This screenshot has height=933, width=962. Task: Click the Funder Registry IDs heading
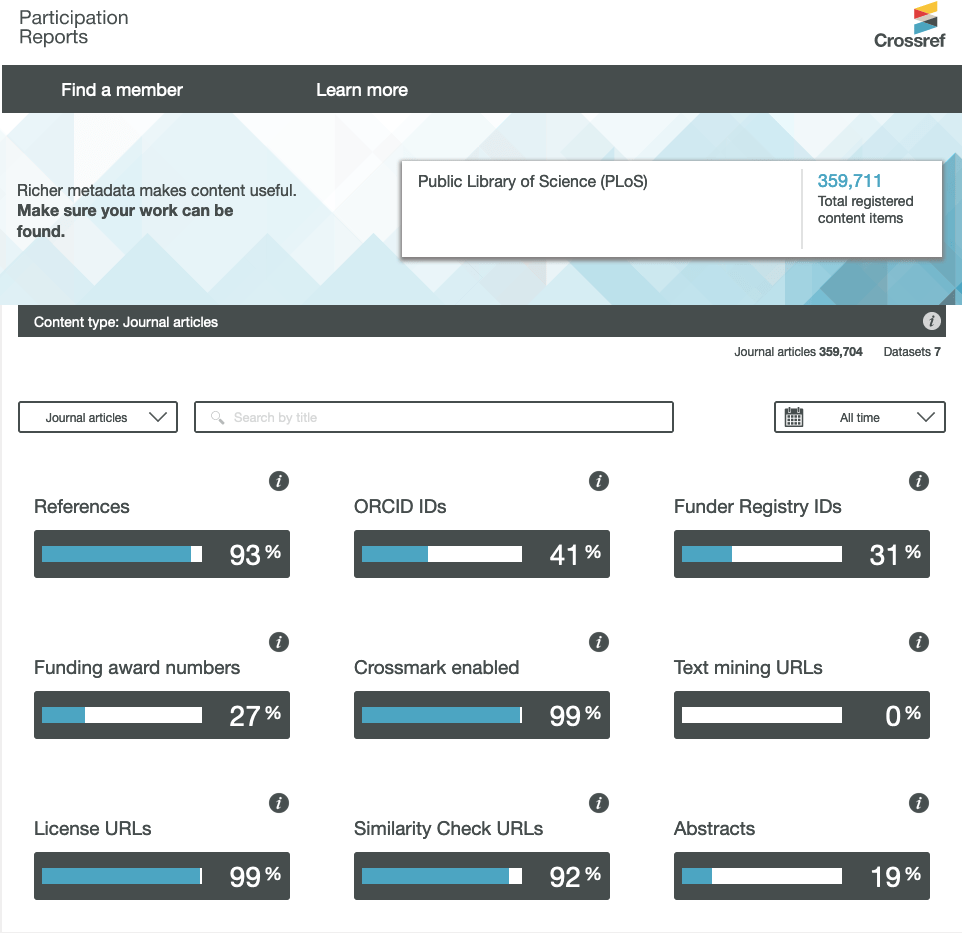(x=758, y=507)
